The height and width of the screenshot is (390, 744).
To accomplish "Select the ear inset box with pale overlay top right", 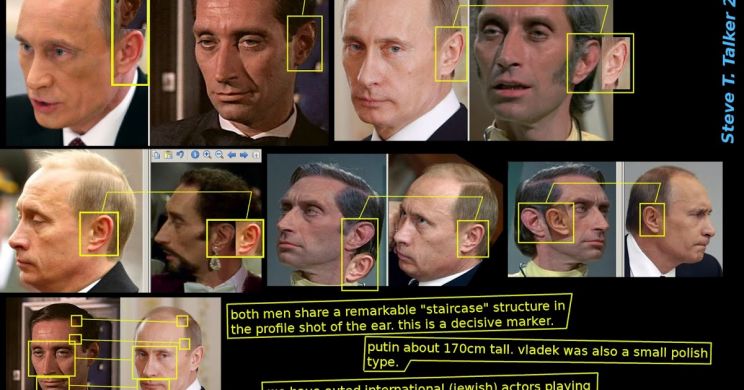I will point(600,63).
